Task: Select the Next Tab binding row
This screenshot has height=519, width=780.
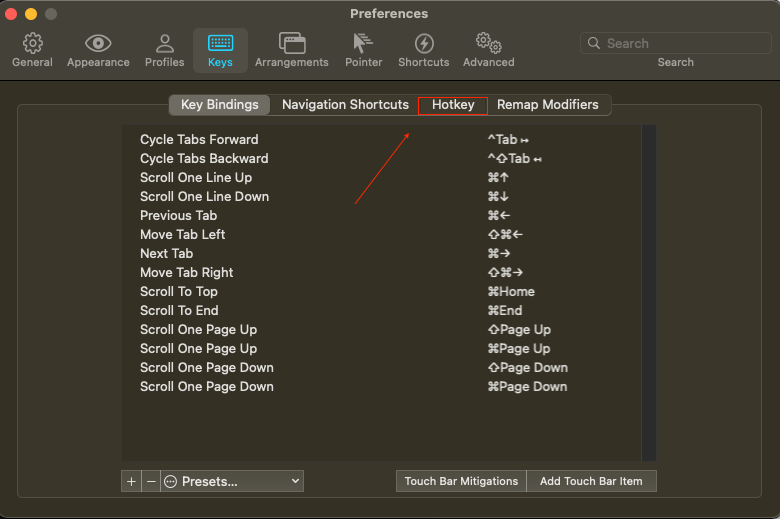Action: coord(382,253)
